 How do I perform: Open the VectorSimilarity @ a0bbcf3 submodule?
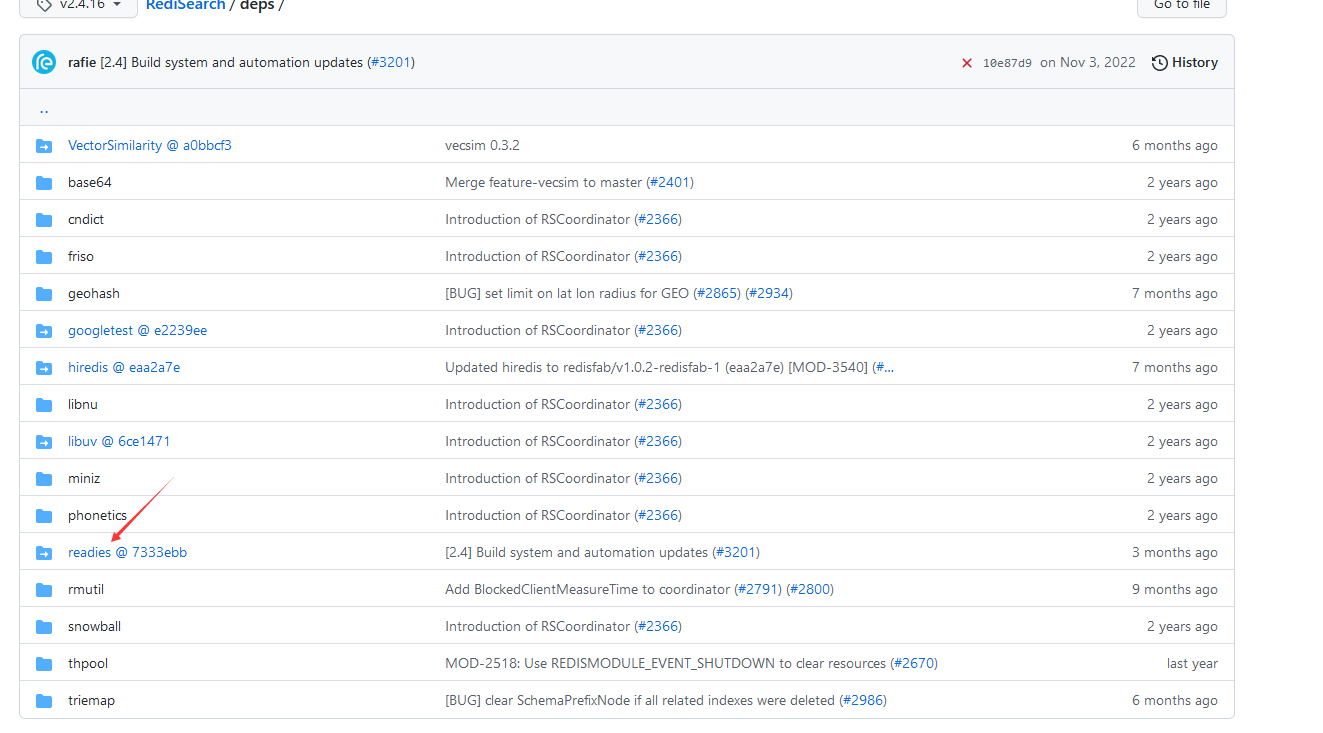tap(150, 145)
